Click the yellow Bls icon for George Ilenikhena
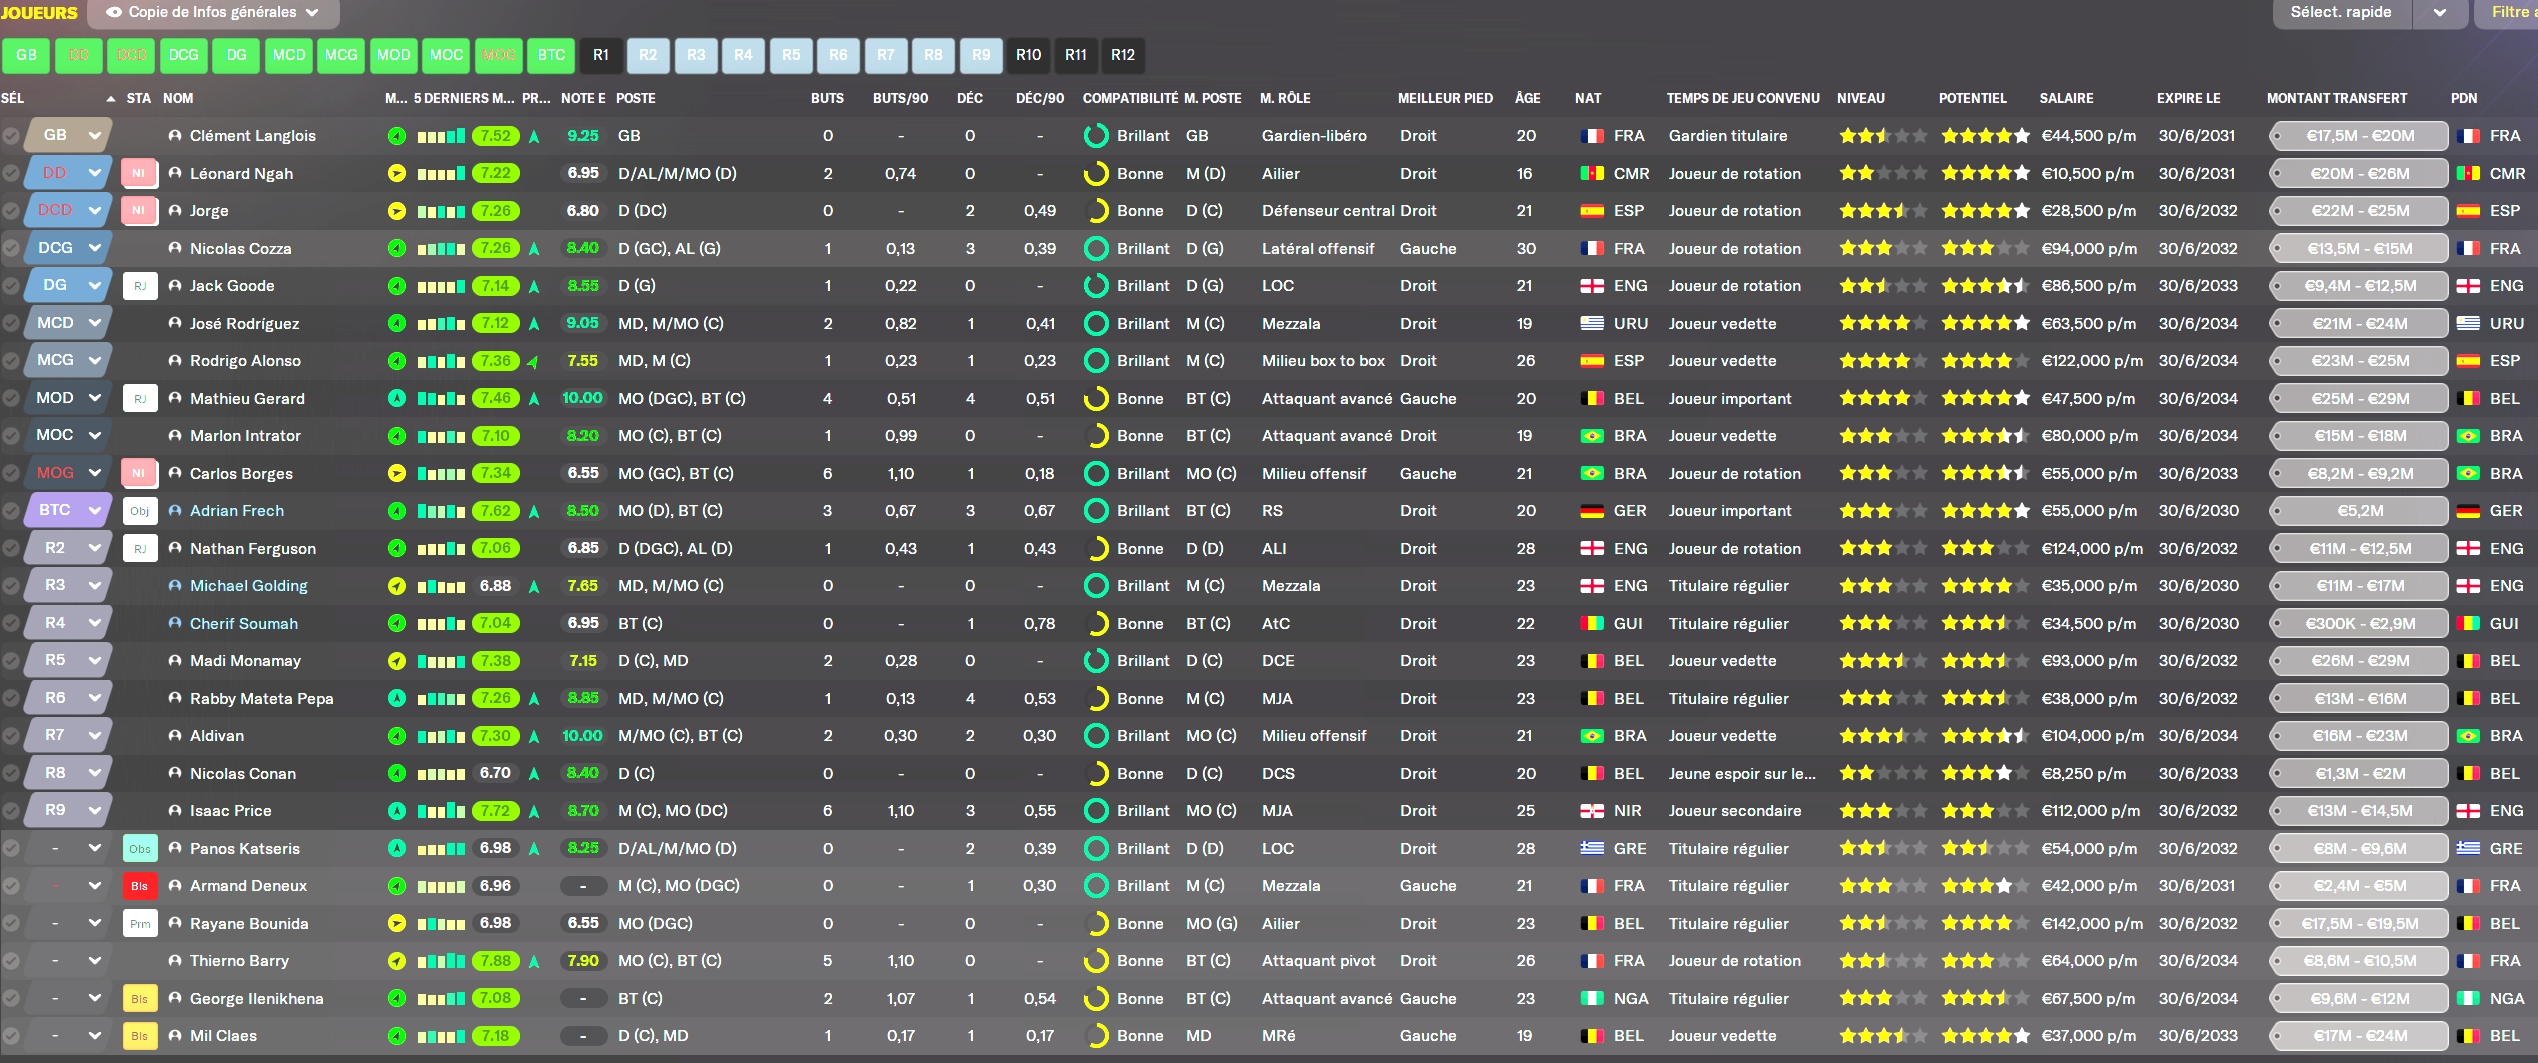The height and width of the screenshot is (1063, 2538). coord(139,999)
